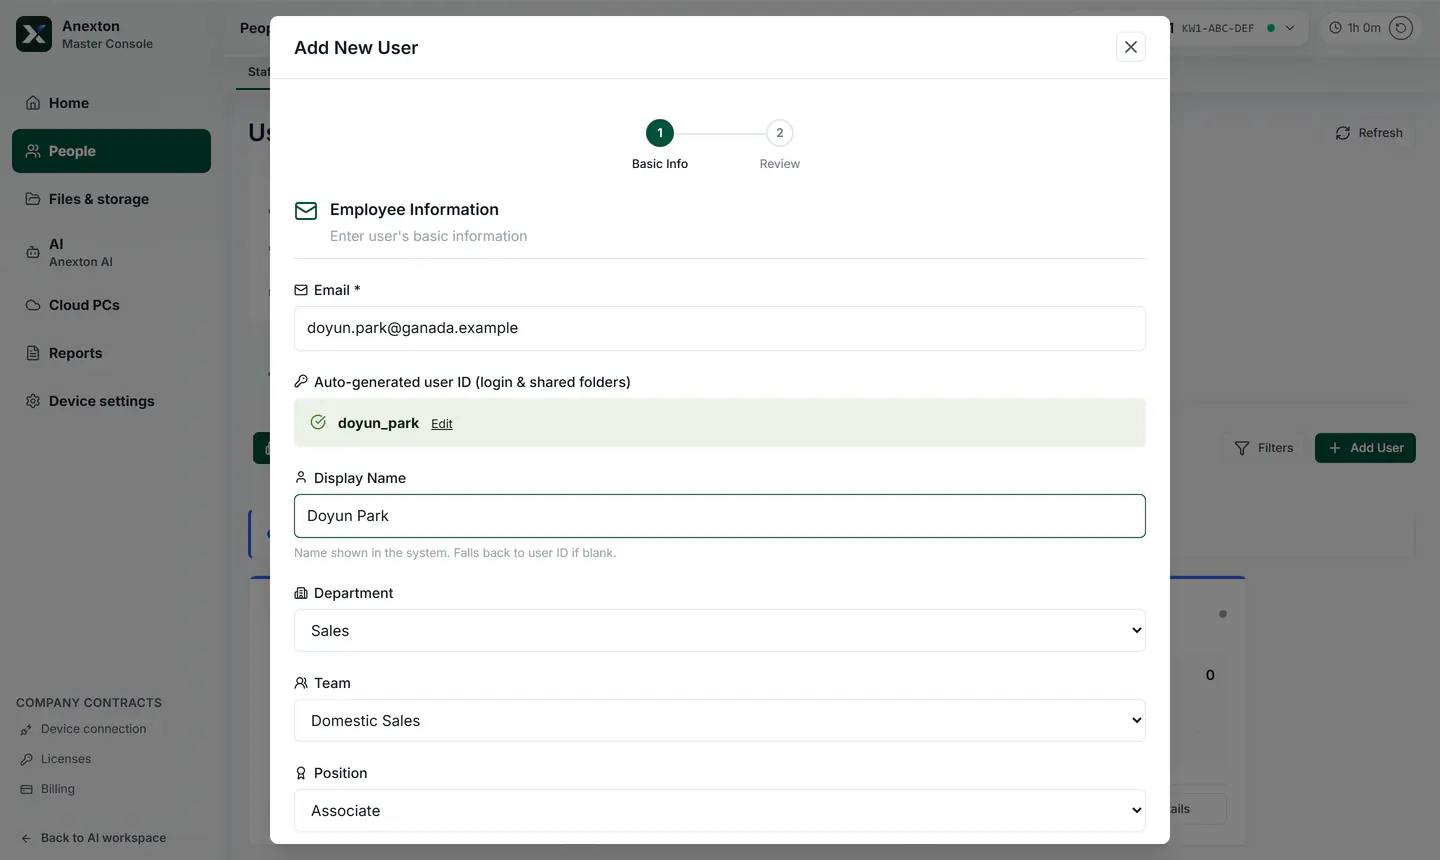Open the Filters panel

tap(1264, 448)
